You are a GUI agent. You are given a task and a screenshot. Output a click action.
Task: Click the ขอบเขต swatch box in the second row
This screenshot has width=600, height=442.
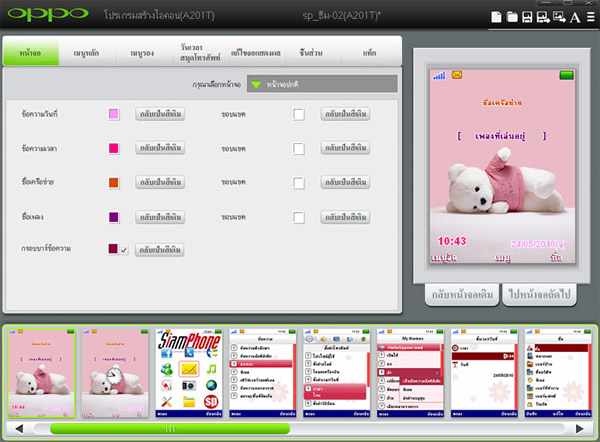(x=299, y=148)
